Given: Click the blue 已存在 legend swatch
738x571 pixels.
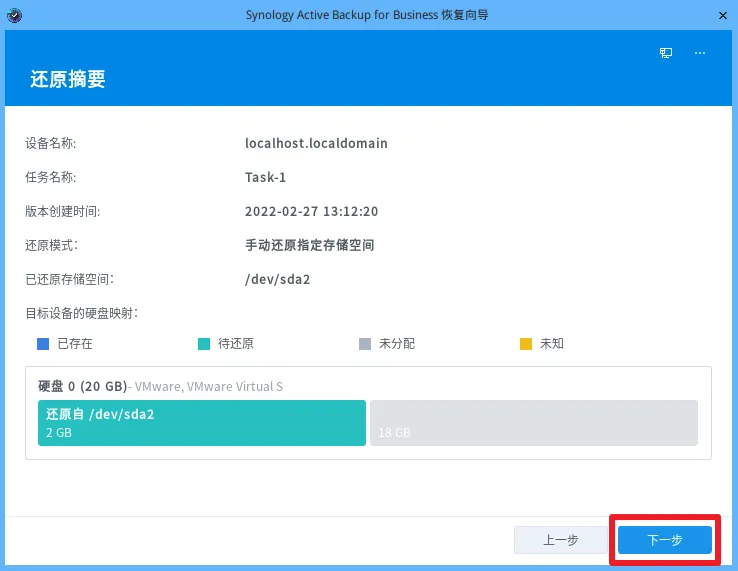Looking at the screenshot, I should tap(43, 344).
